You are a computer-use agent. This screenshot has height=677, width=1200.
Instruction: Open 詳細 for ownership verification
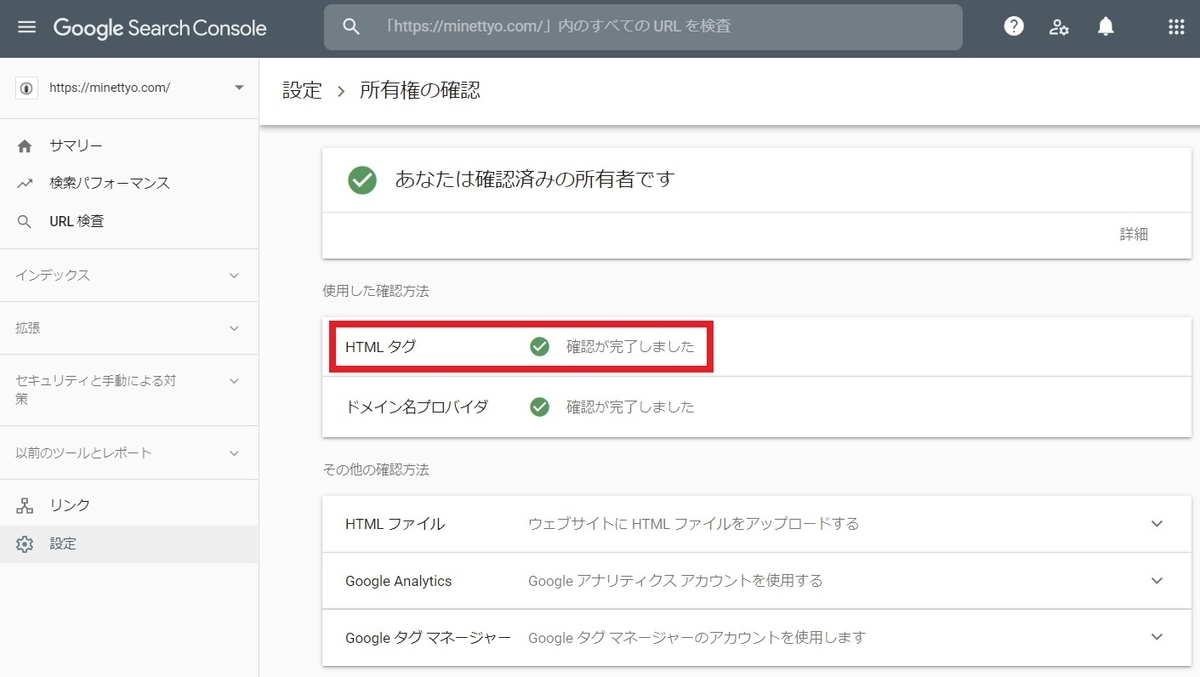(1134, 234)
